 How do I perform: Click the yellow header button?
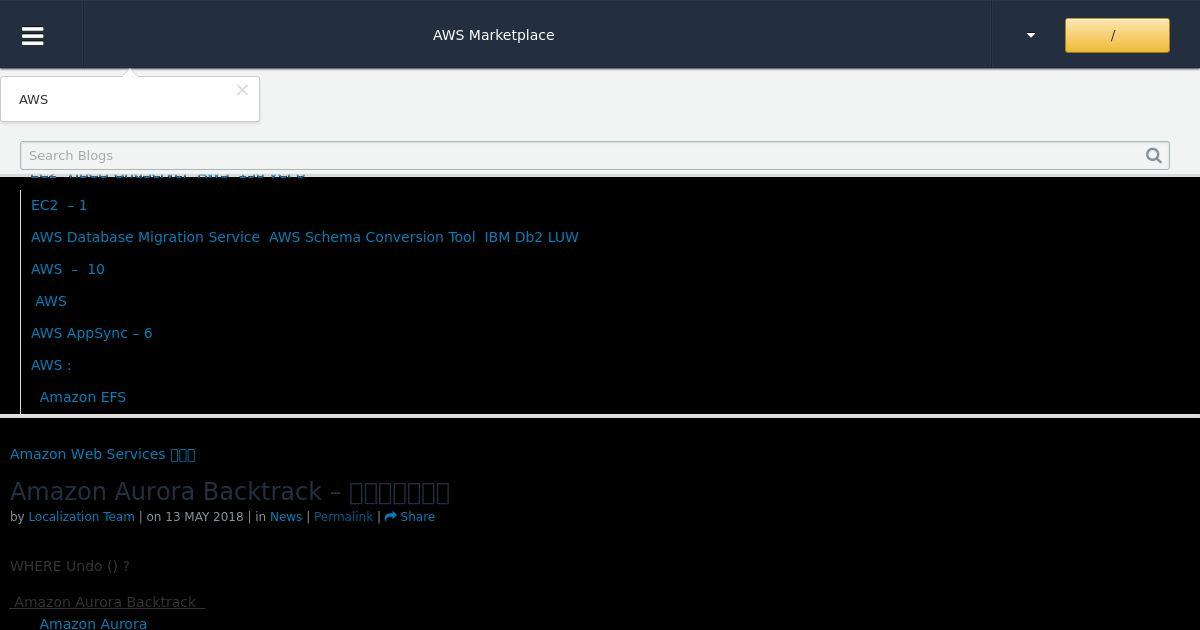click(x=1117, y=35)
